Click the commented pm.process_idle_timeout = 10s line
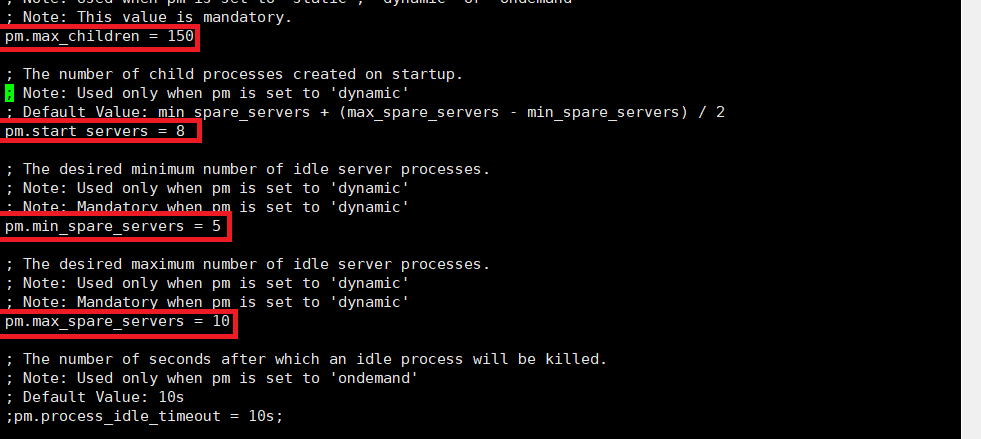Image resolution: width=981 pixels, height=439 pixels. (144, 416)
